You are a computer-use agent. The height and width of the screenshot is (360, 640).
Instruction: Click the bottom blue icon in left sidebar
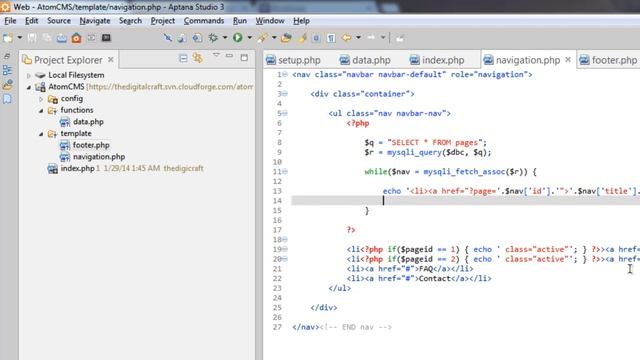tap(7, 99)
